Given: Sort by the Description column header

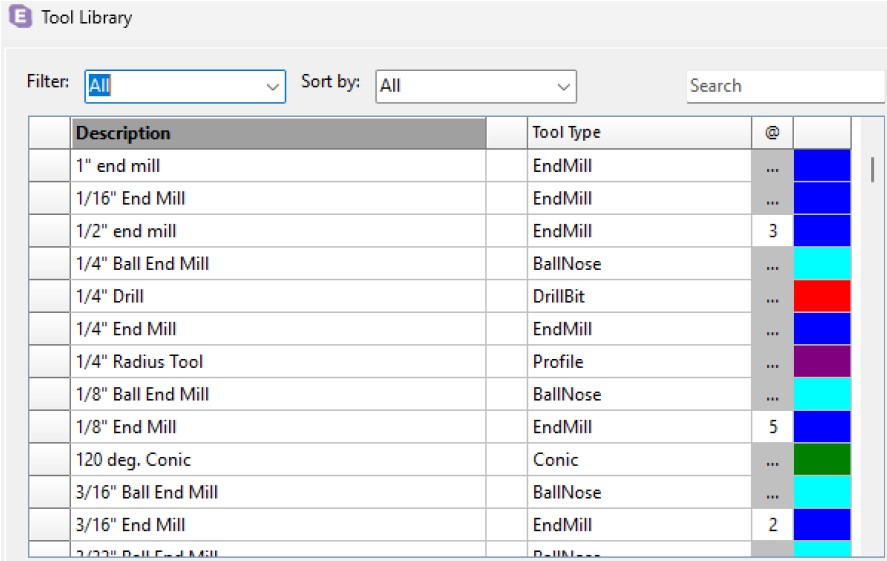Looking at the screenshot, I should point(278,133).
